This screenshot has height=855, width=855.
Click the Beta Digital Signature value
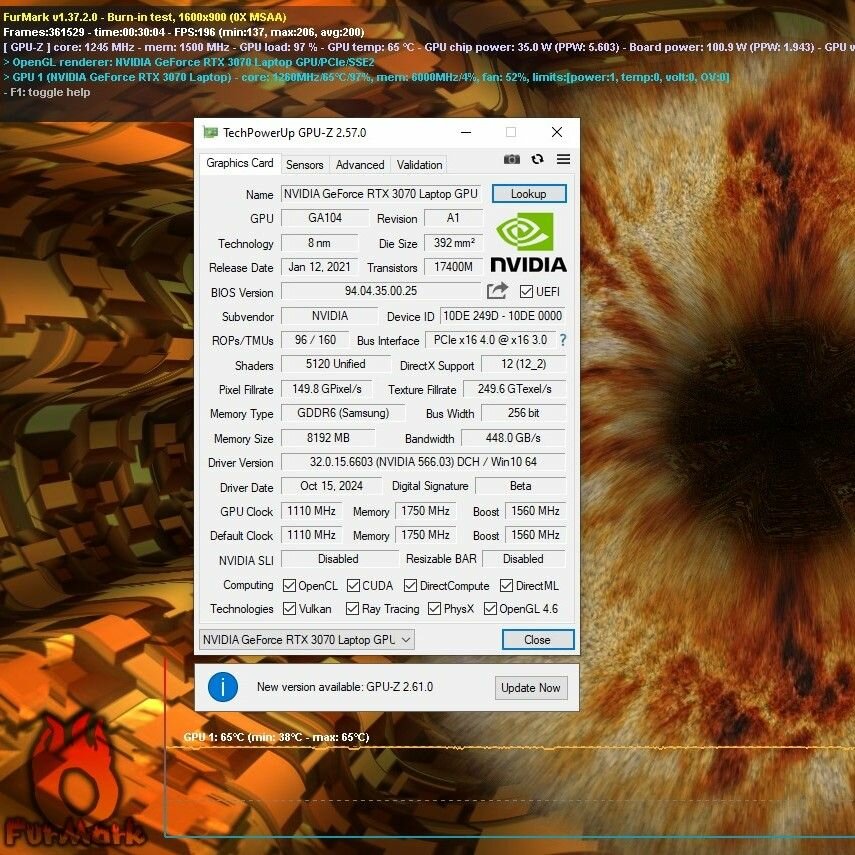tap(521, 486)
